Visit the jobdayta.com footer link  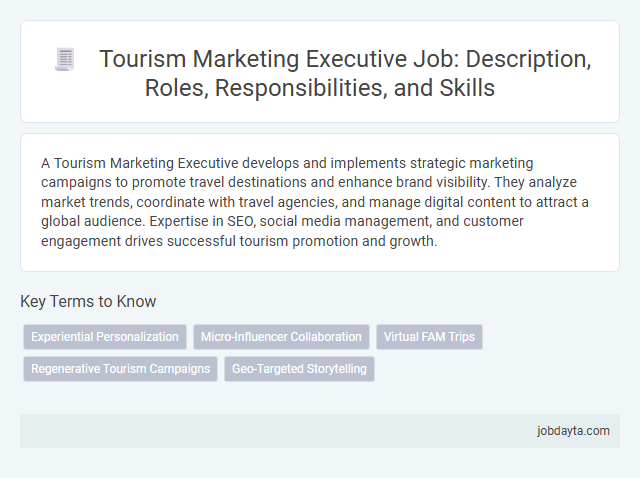click(x=573, y=431)
